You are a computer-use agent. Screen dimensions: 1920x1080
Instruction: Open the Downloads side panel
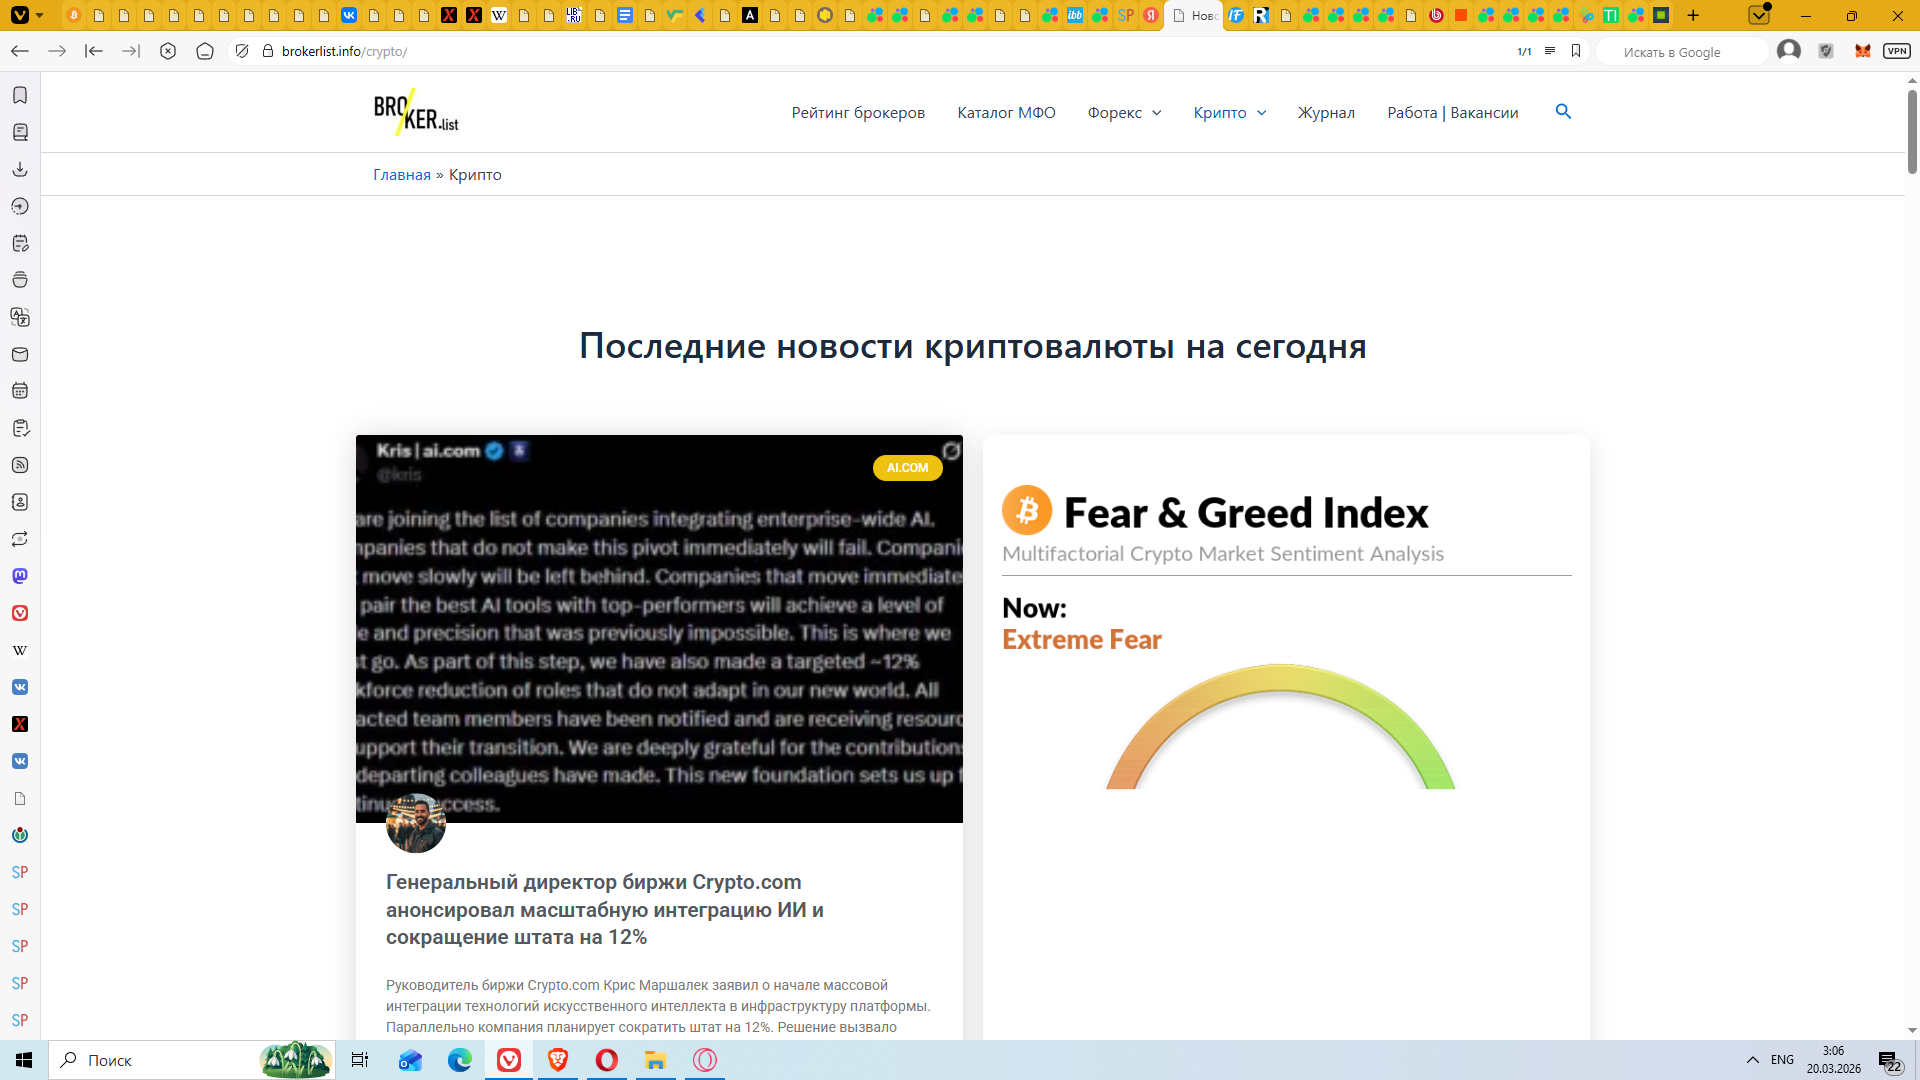pyautogui.click(x=20, y=169)
